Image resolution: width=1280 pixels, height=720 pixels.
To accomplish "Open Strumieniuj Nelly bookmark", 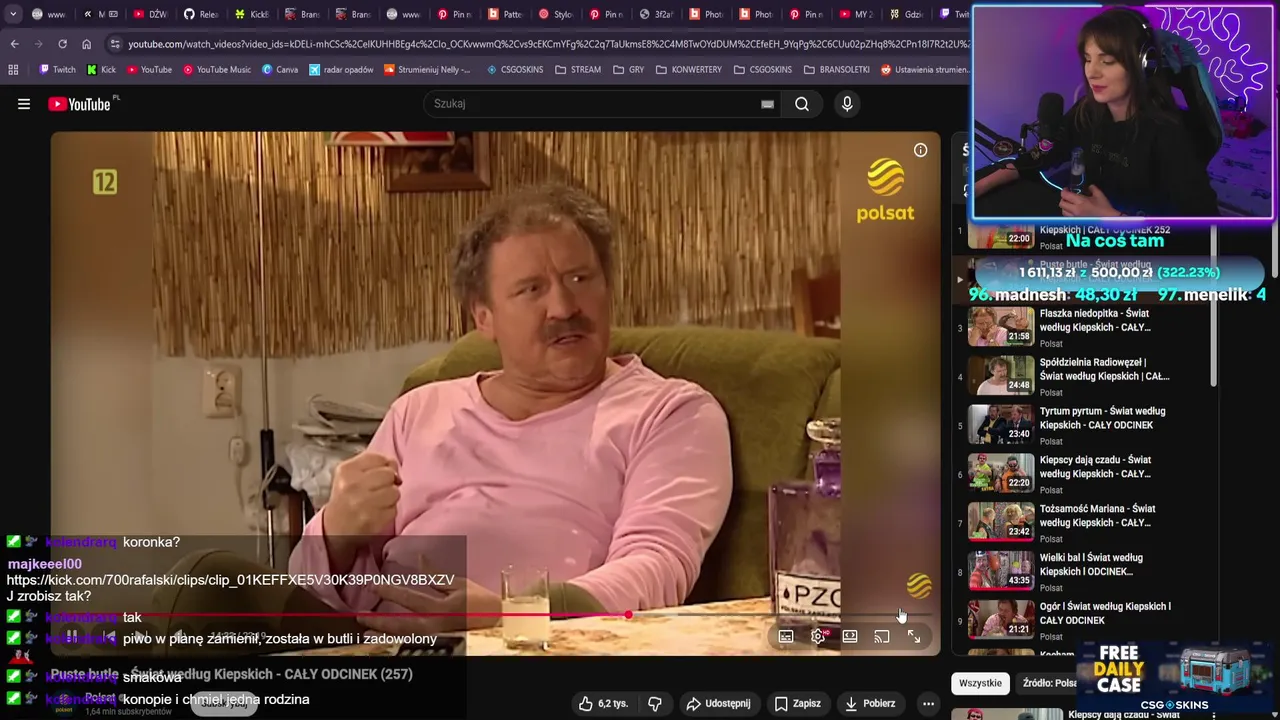I will 426,70.
